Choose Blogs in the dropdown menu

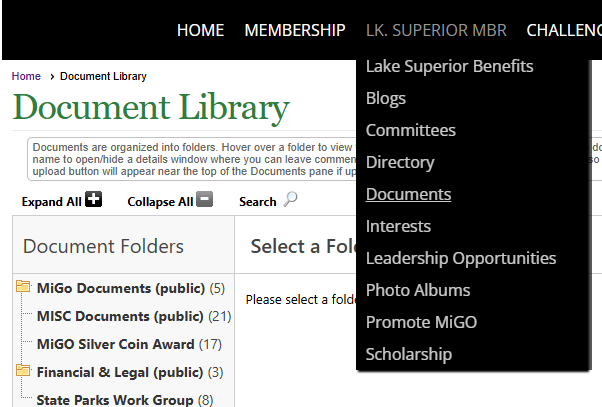coord(386,98)
